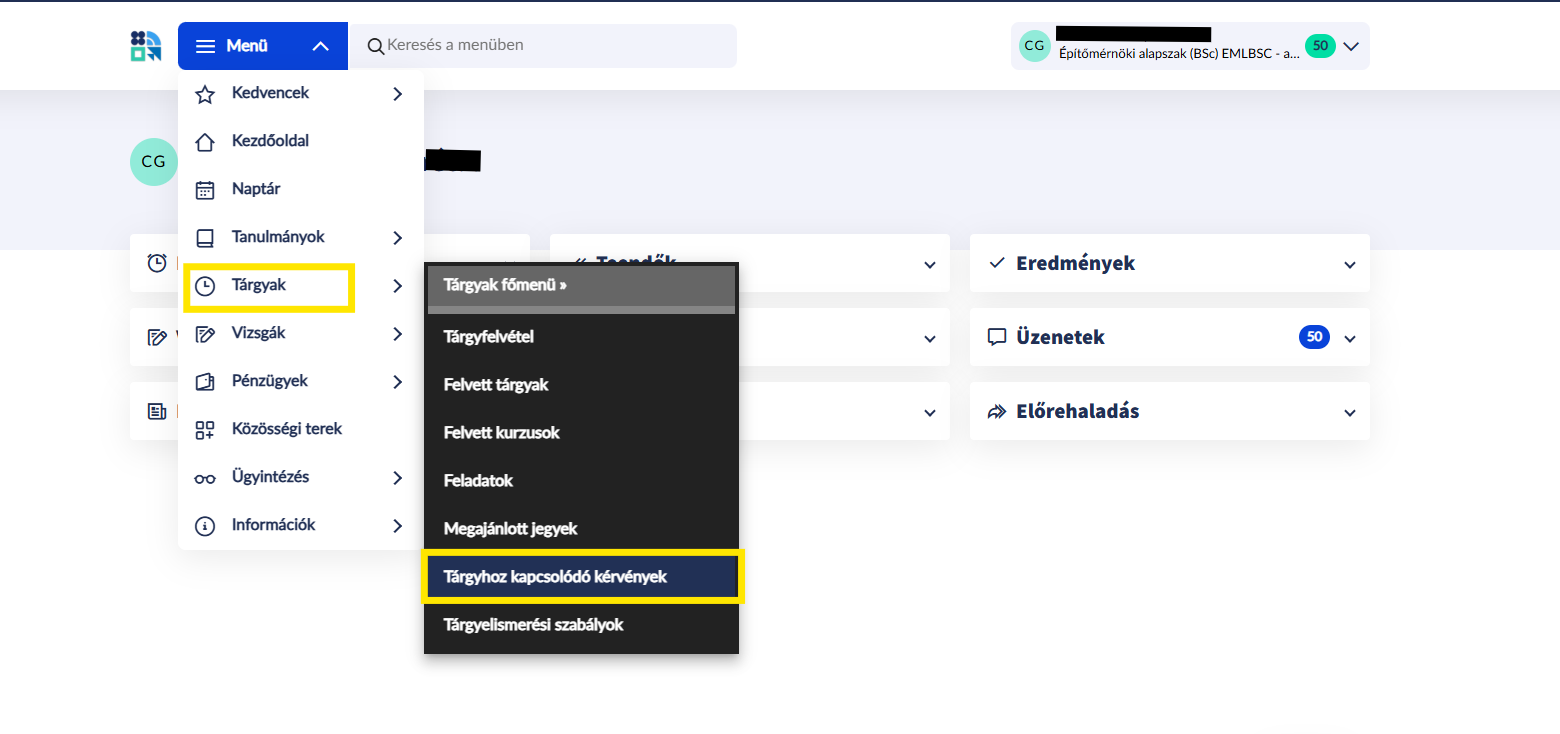Click the Kedvencek star icon

click(x=205, y=94)
